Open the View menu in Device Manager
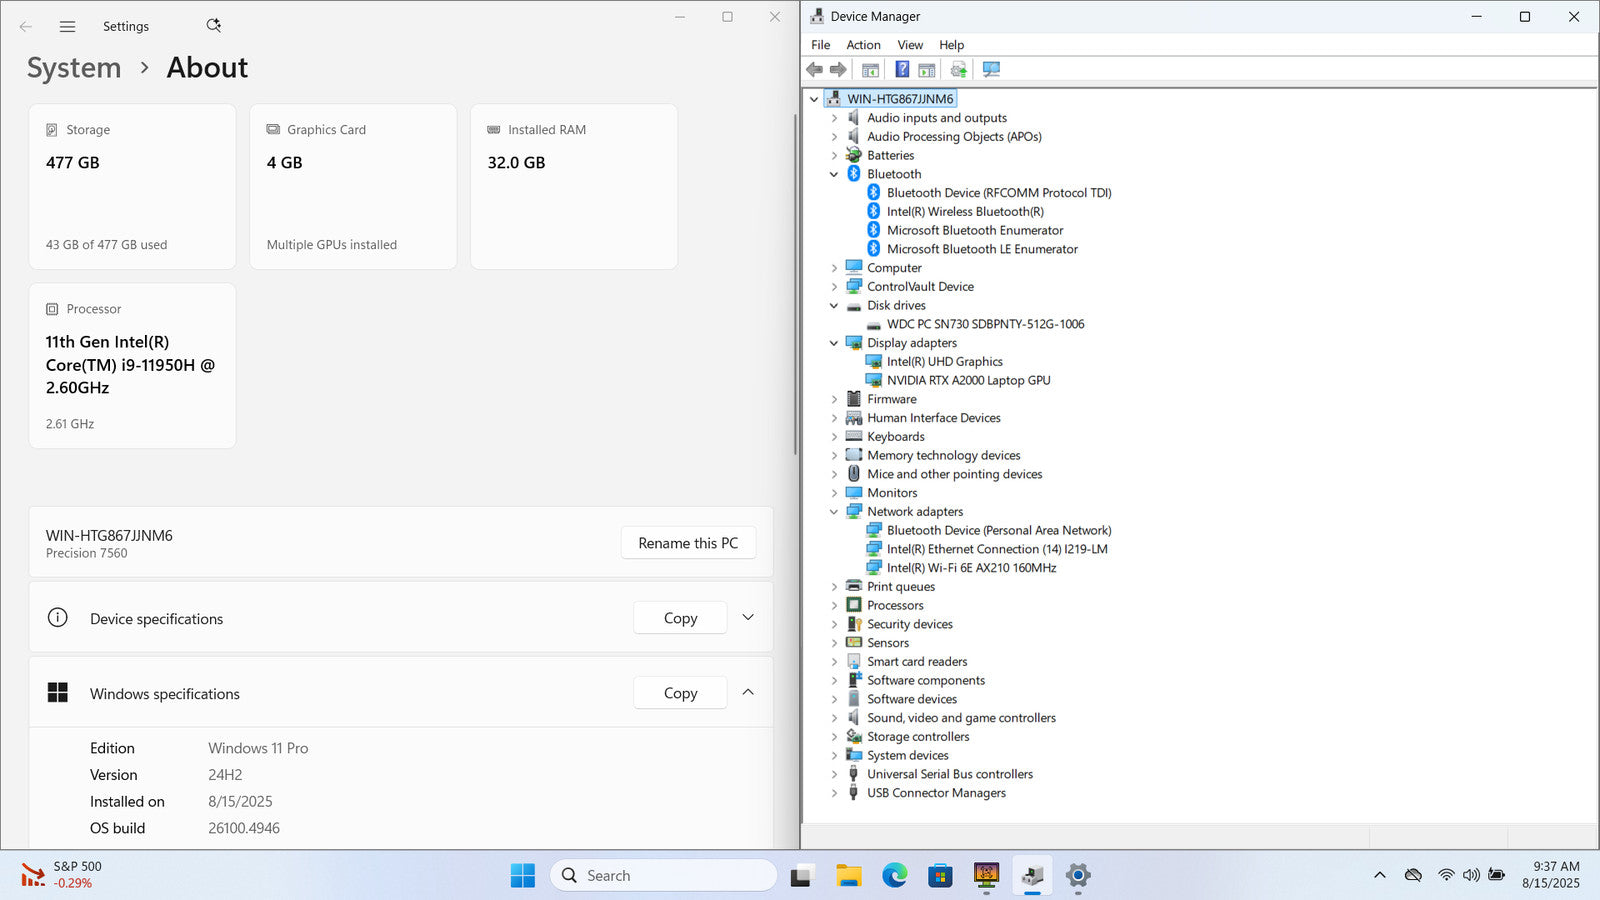 [x=909, y=45]
